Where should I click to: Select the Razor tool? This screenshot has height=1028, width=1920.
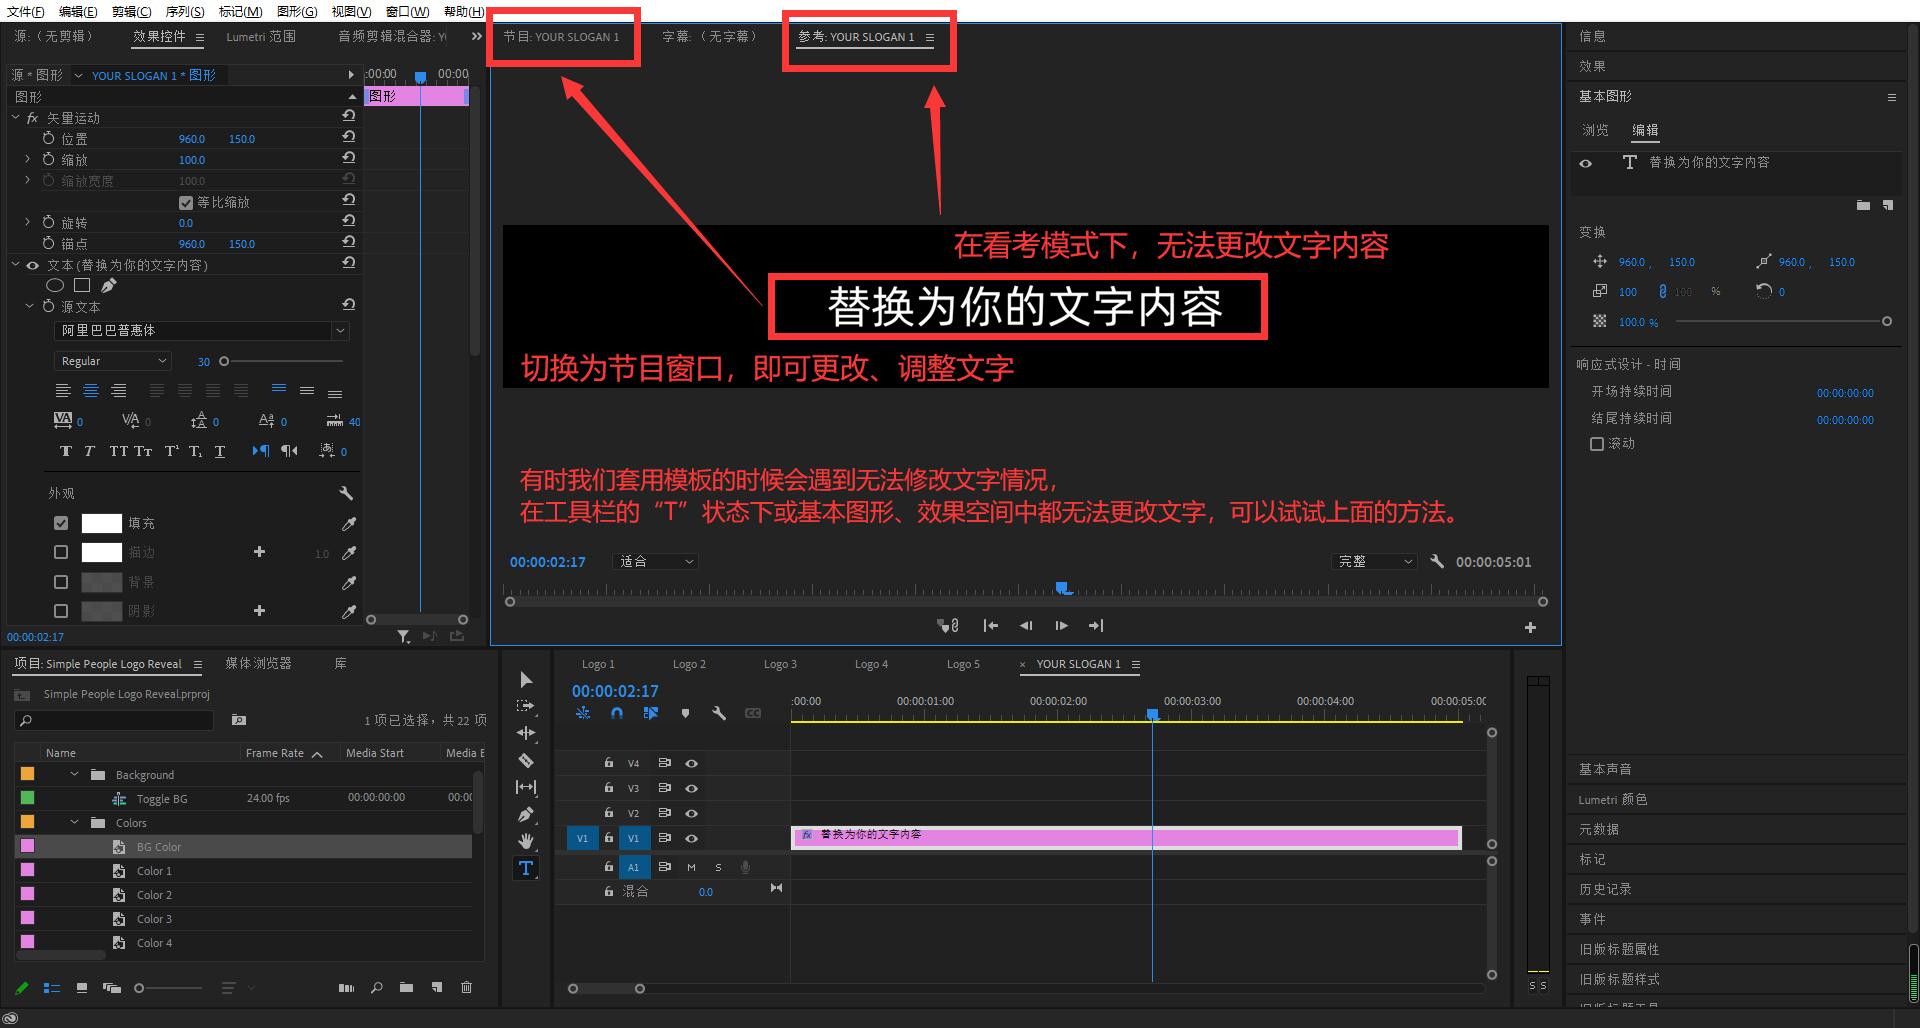526,760
